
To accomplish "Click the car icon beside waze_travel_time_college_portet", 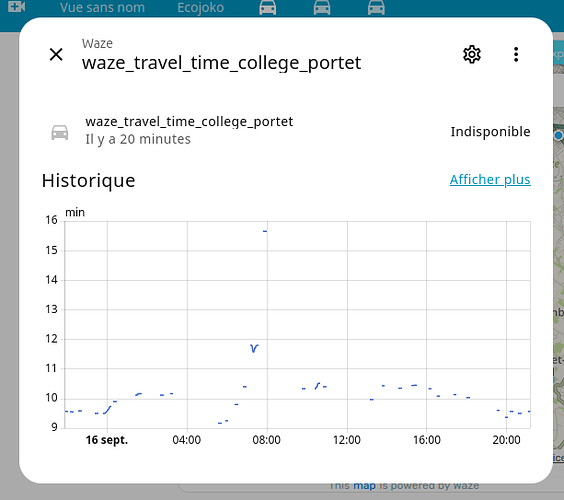I will 60,132.
